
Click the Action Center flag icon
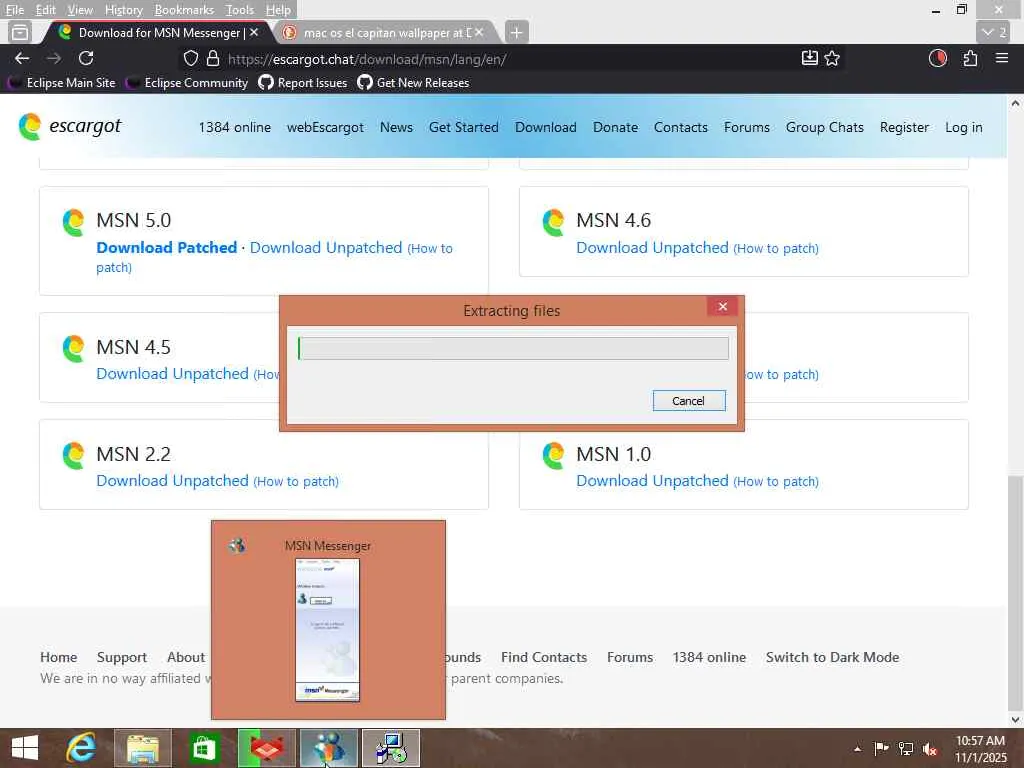881,748
